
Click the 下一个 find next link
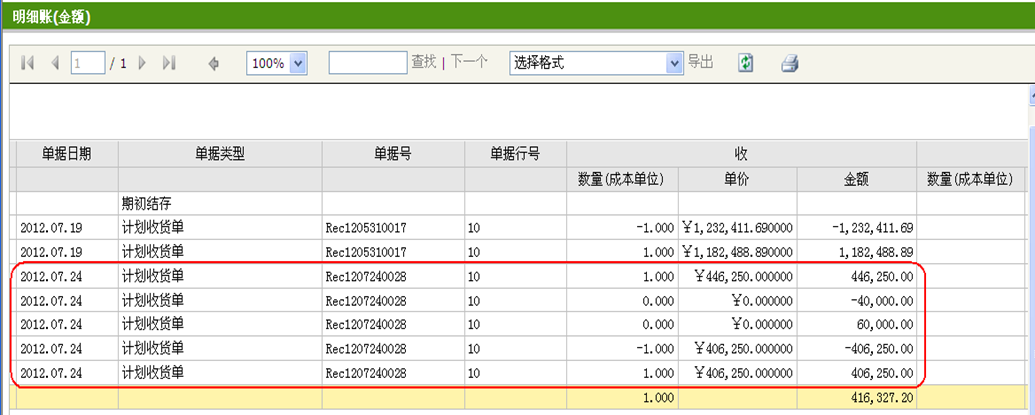click(469, 62)
